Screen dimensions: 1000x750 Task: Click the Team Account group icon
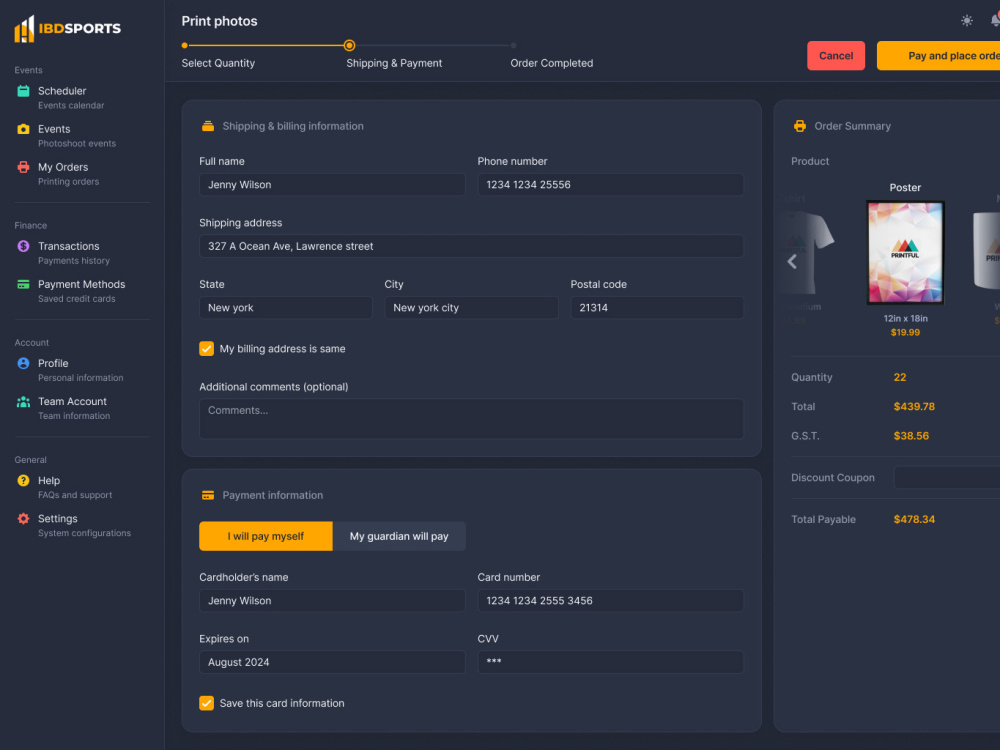pos(23,401)
